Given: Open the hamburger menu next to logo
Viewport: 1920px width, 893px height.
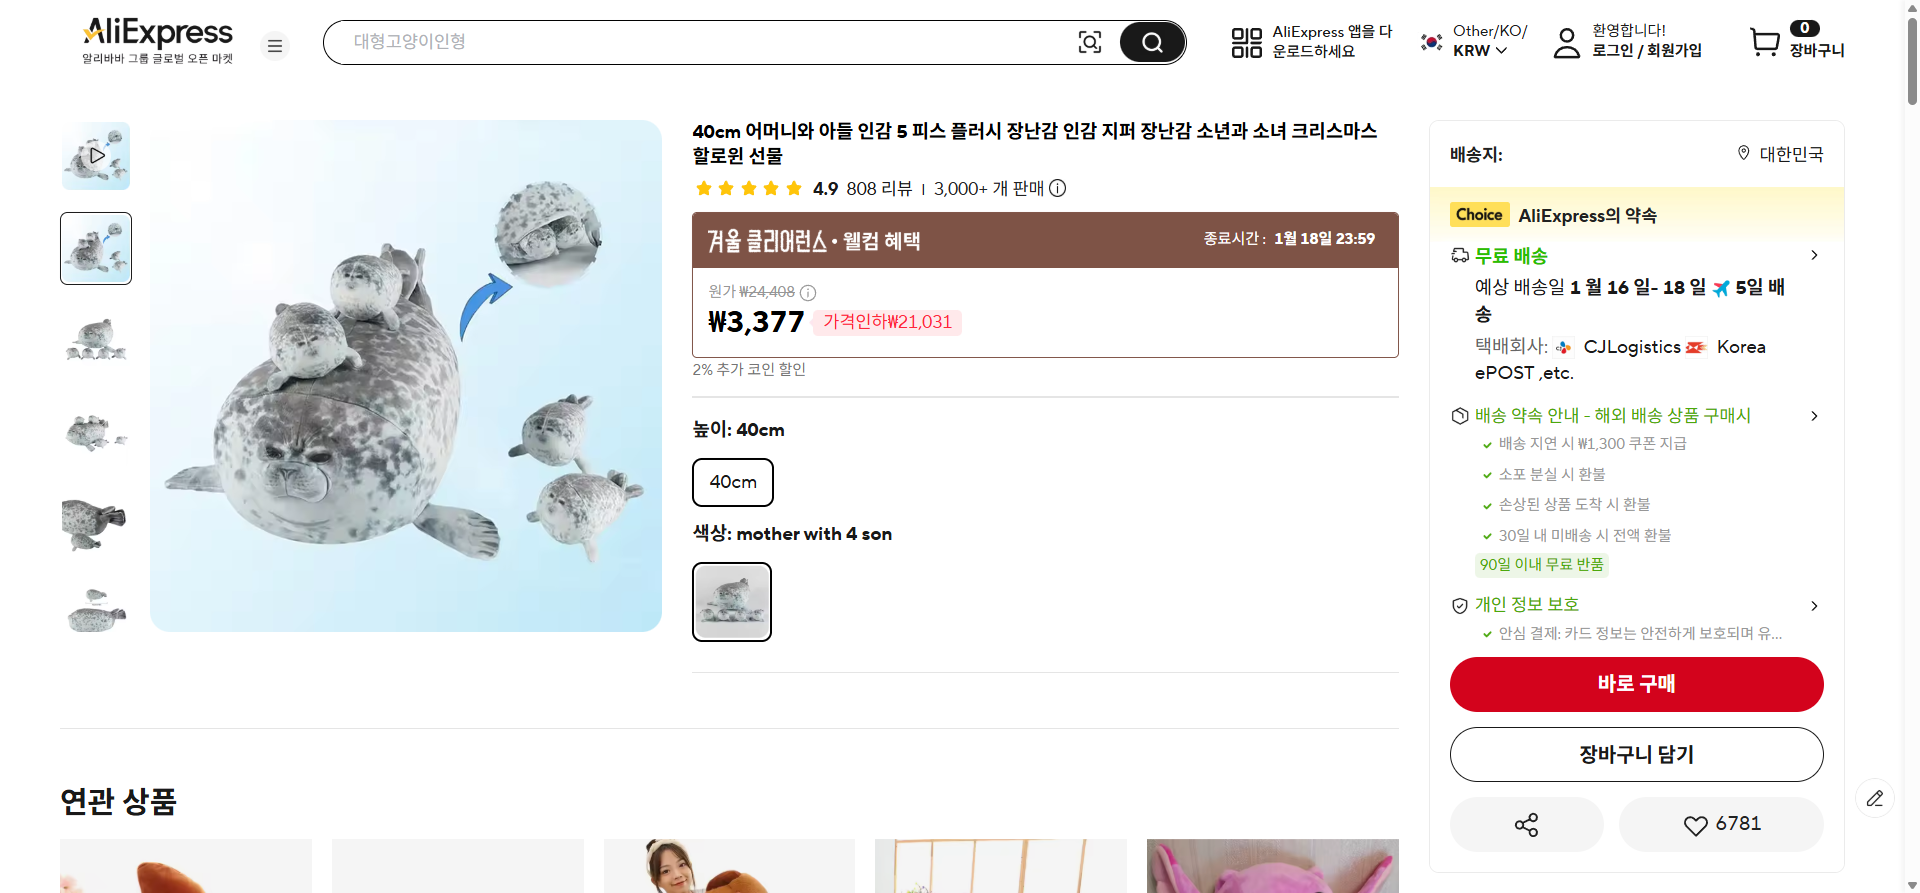Looking at the screenshot, I should click(x=274, y=46).
